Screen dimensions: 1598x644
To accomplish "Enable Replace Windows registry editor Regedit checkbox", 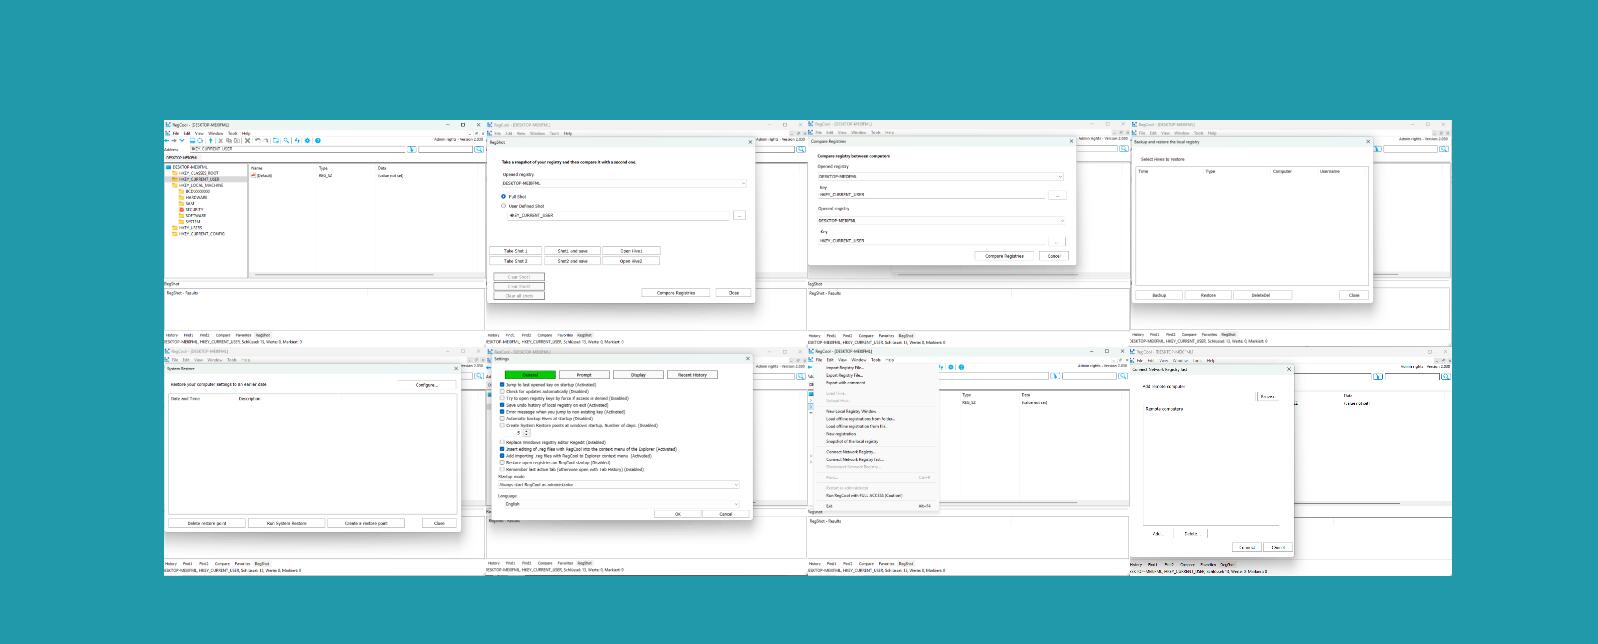I will click(x=502, y=442).
